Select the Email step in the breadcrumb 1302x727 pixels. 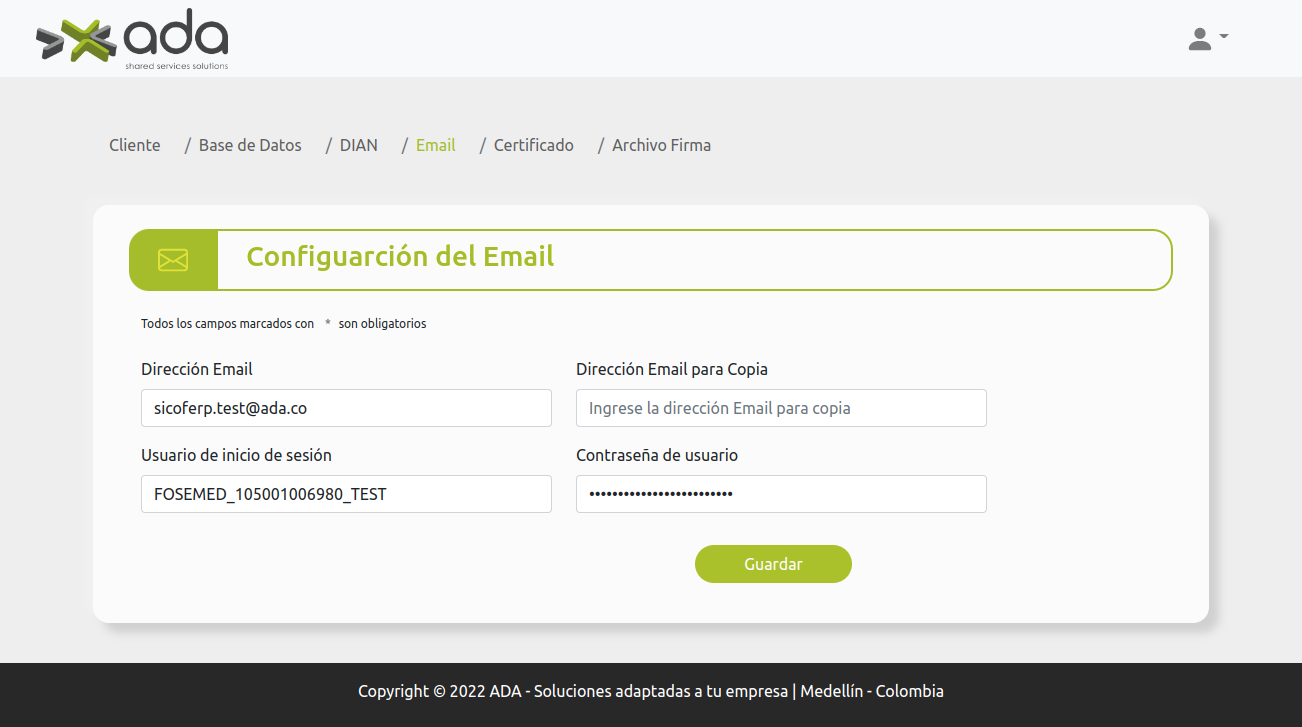pyautogui.click(x=435, y=145)
